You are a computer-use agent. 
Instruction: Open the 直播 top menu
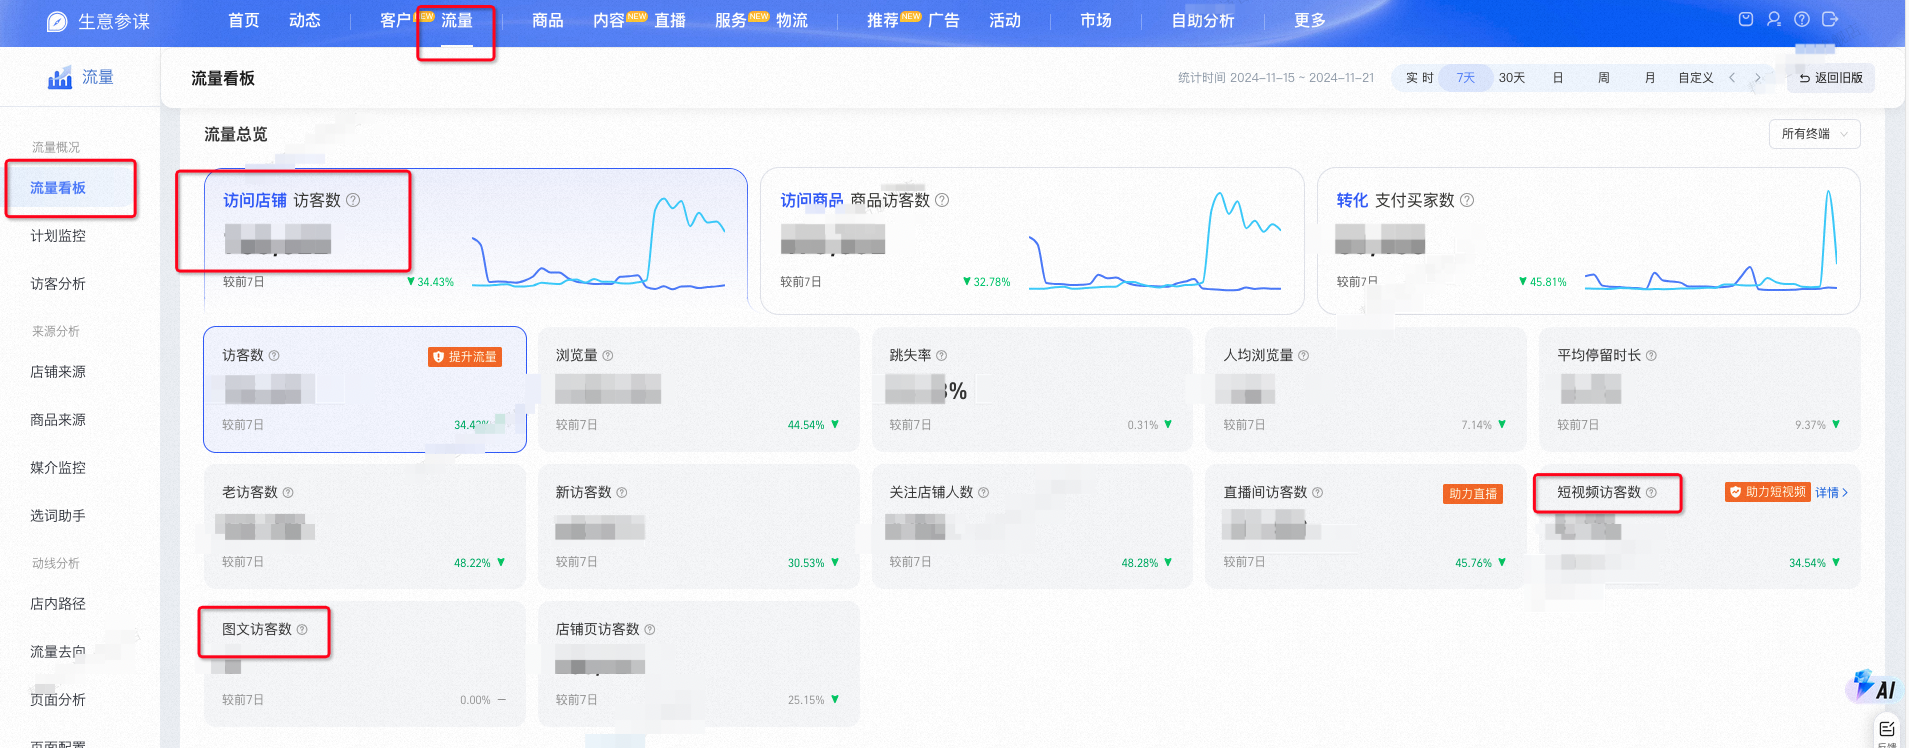670,21
